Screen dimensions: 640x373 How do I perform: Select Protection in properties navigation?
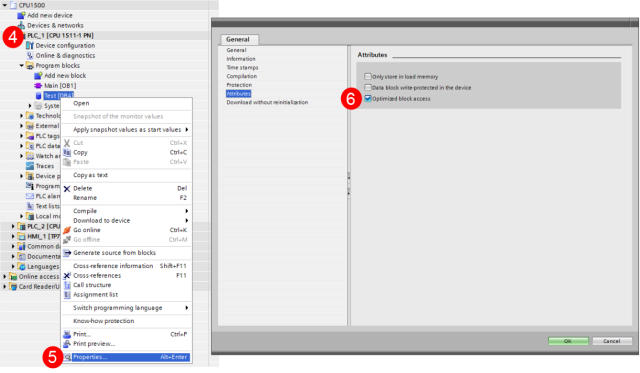(x=239, y=85)
